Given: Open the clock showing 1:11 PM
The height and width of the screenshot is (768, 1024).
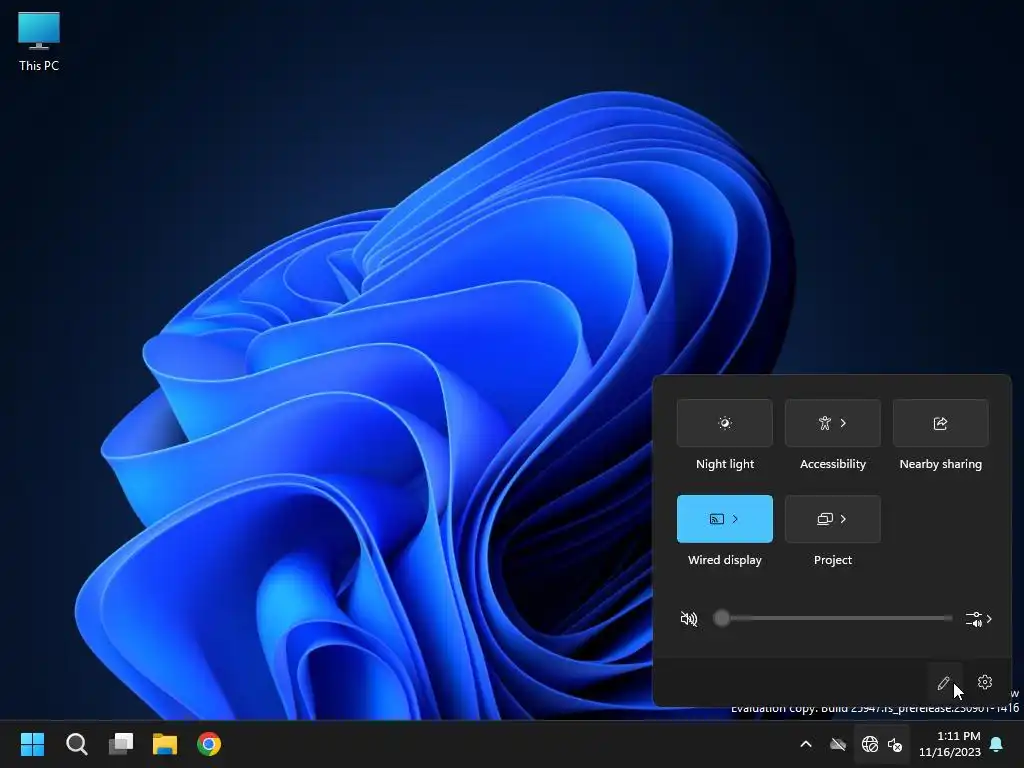Looking at the screenshot, I should (x=958, y=736).
